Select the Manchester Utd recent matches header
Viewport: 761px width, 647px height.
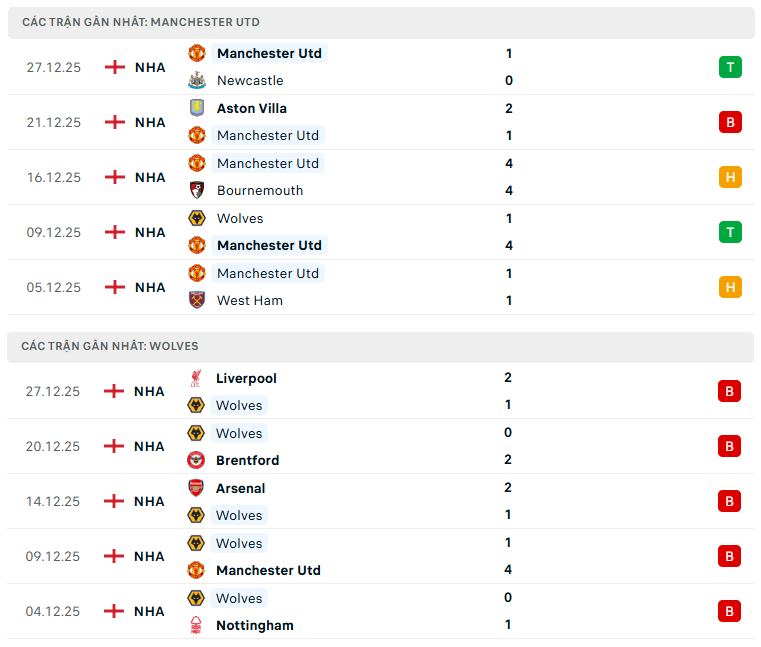coord(141,22)
